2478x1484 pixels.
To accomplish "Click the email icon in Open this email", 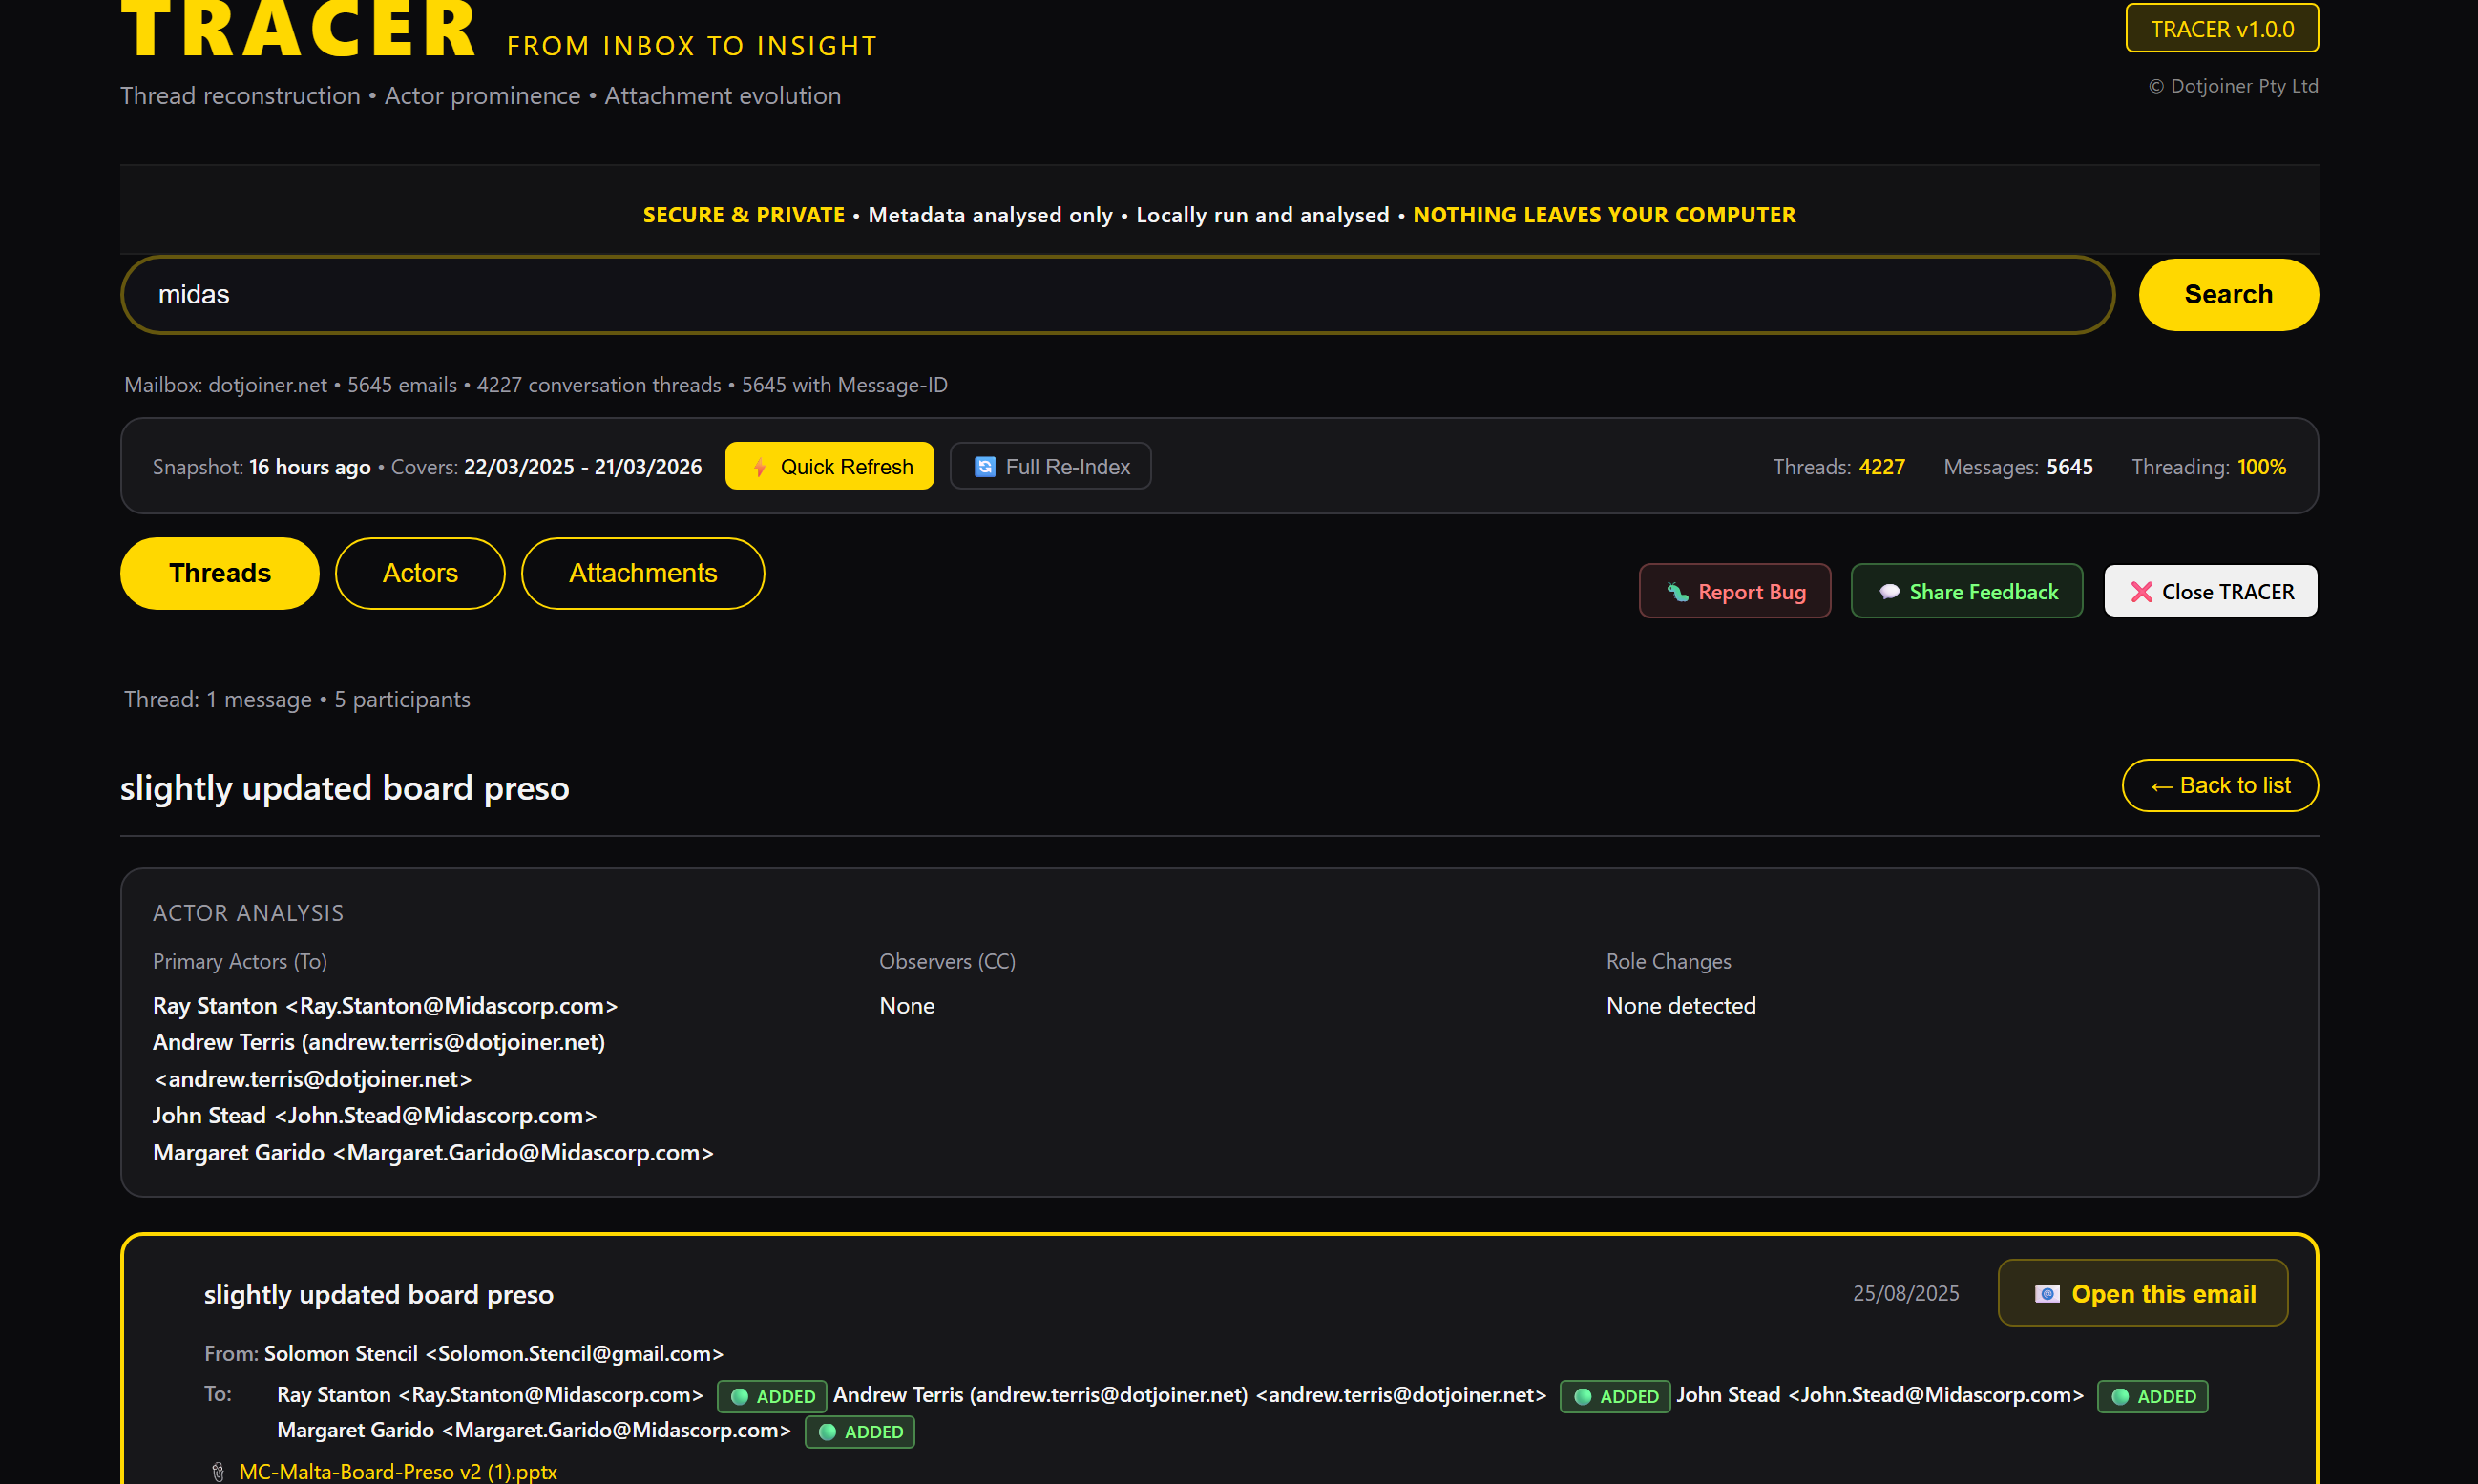I will 2047,1294.
